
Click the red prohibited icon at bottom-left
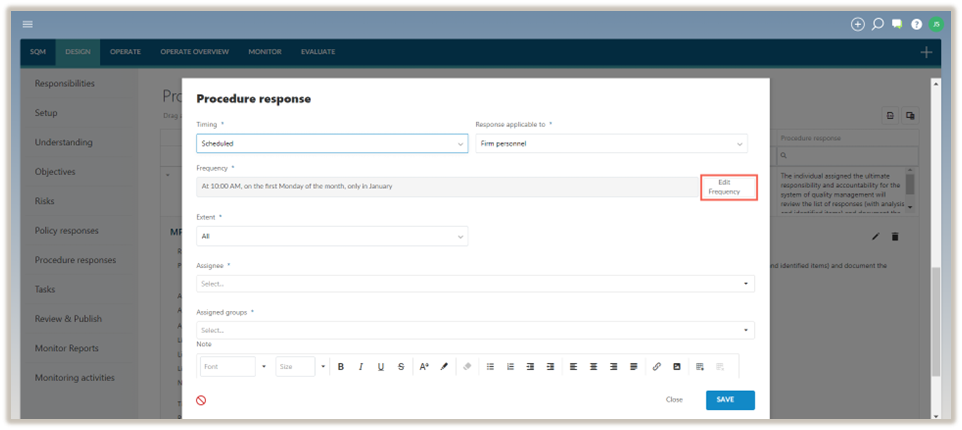(x=201, y=400)
